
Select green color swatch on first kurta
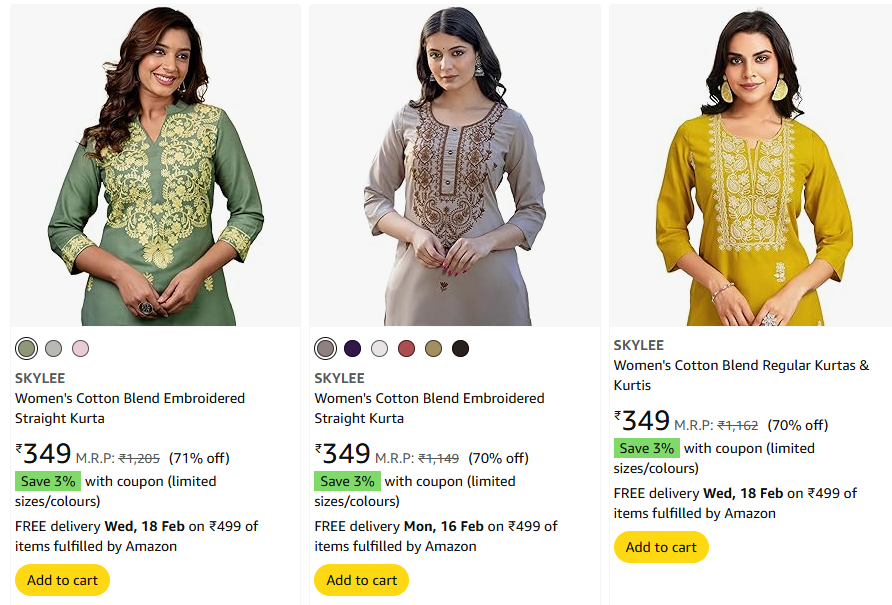click(27, 348)
